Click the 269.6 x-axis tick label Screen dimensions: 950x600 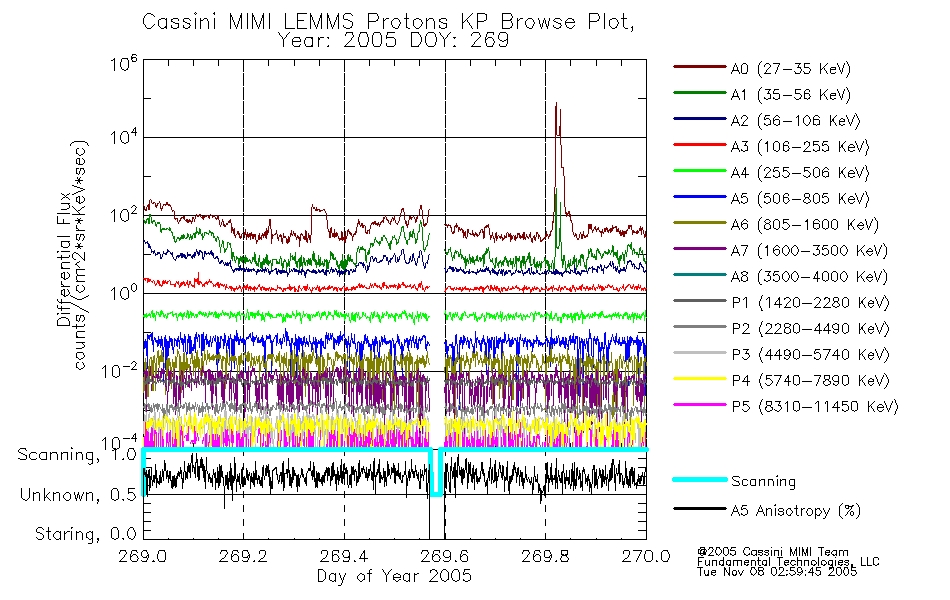tap(445, 556)
